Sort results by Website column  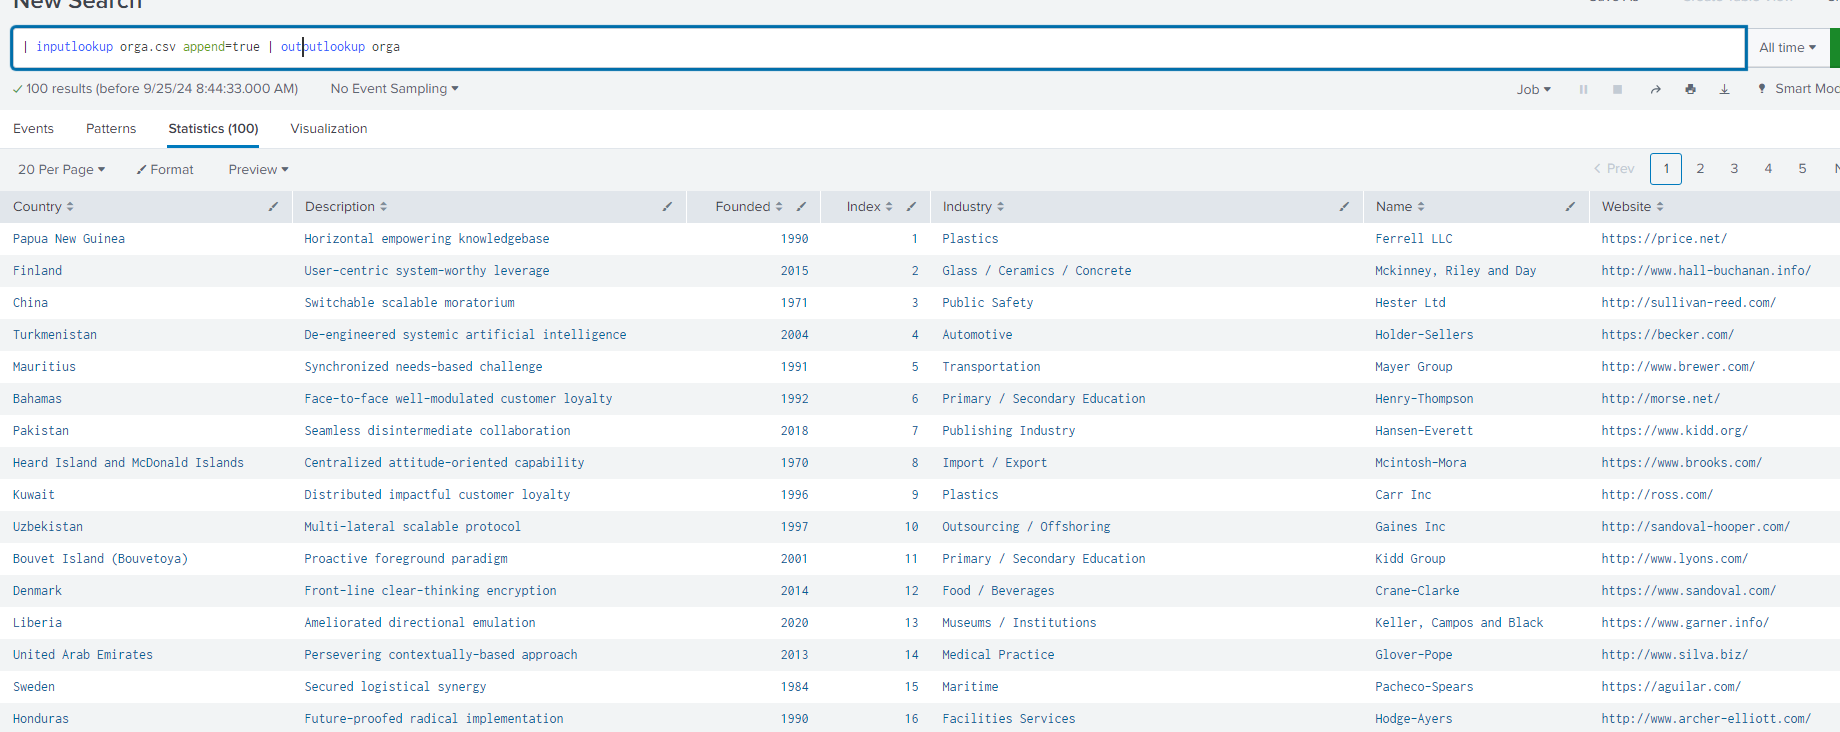(1632, 207)
